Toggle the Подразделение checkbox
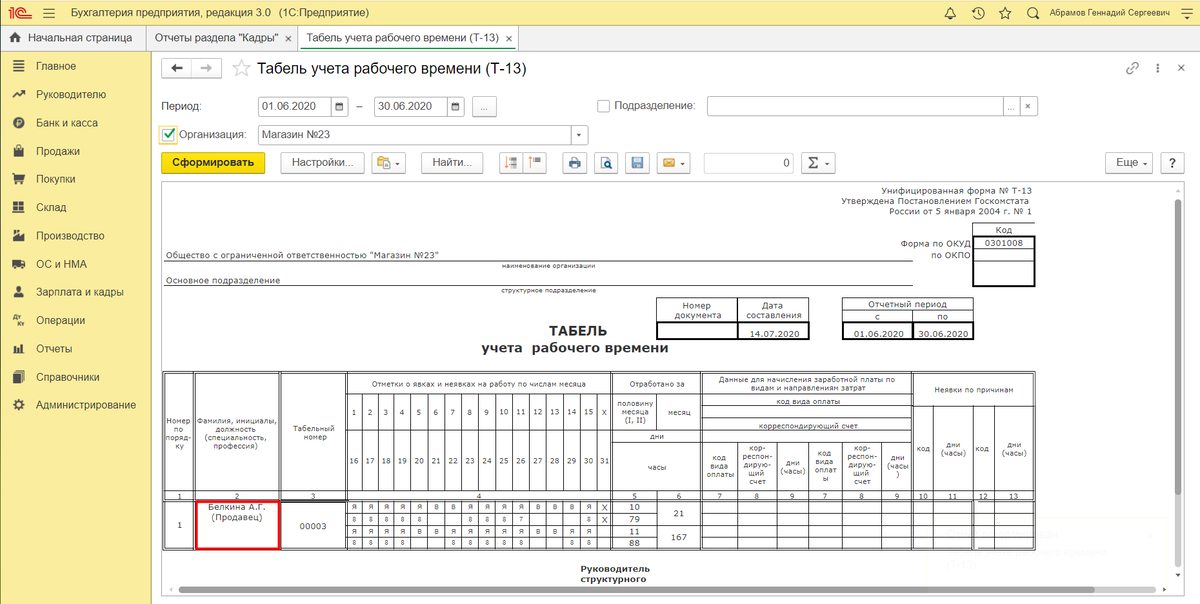 click(603, 106)
